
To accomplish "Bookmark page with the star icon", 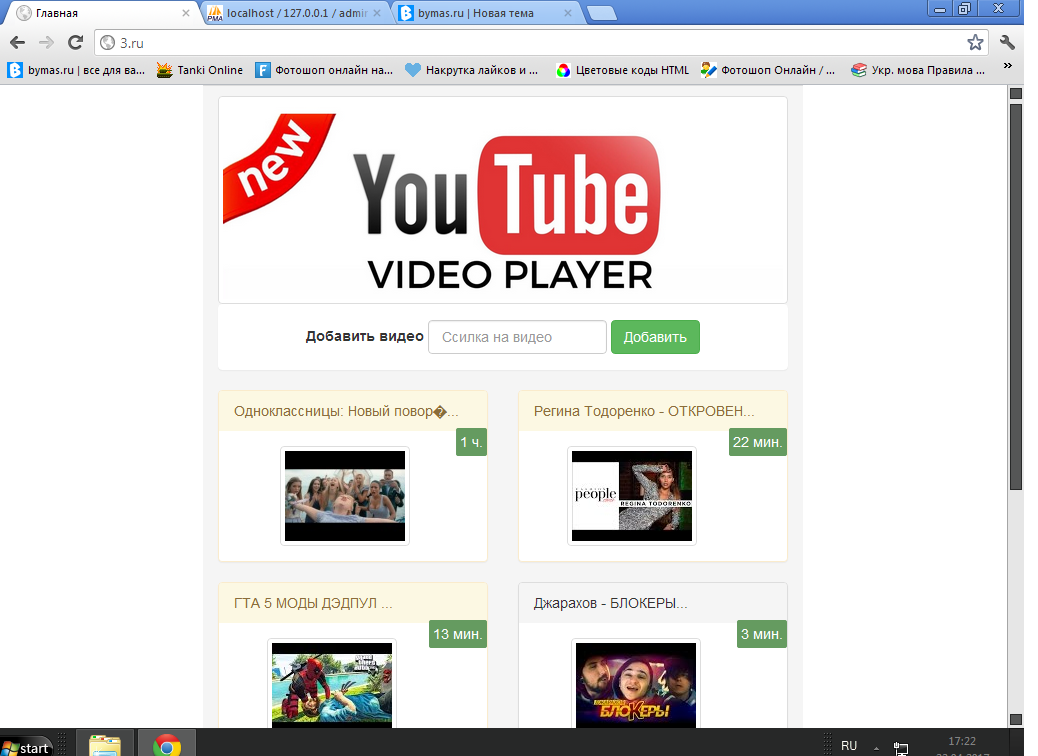I will pos(975,42).
